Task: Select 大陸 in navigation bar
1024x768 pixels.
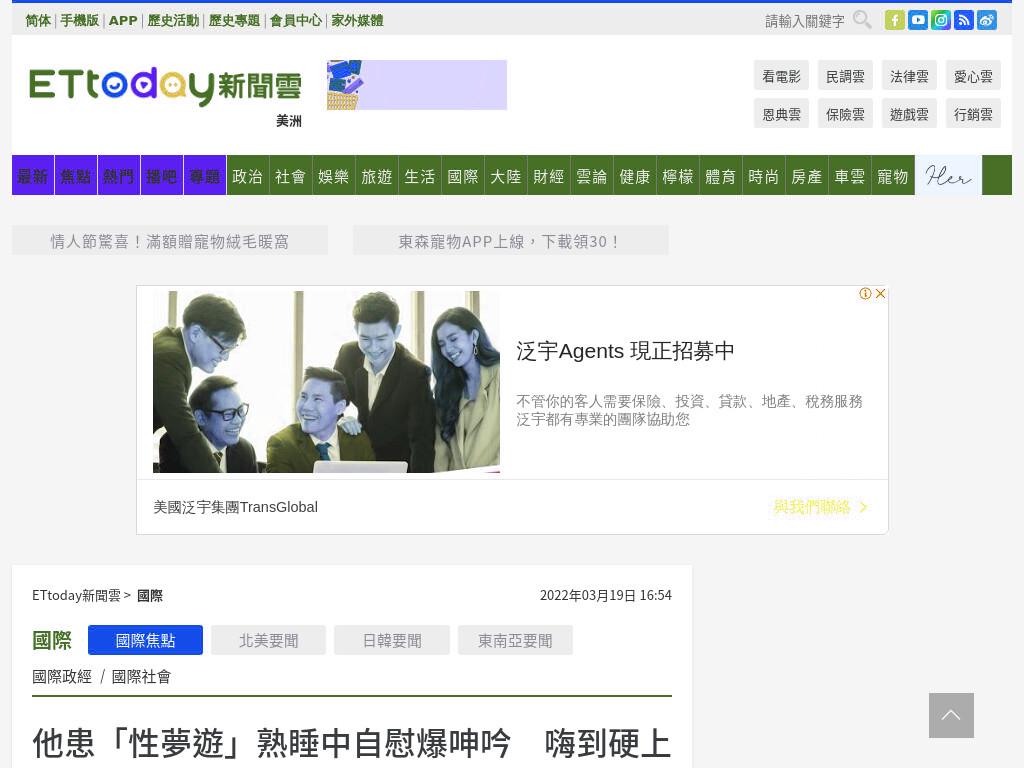Action: [506, 176]
